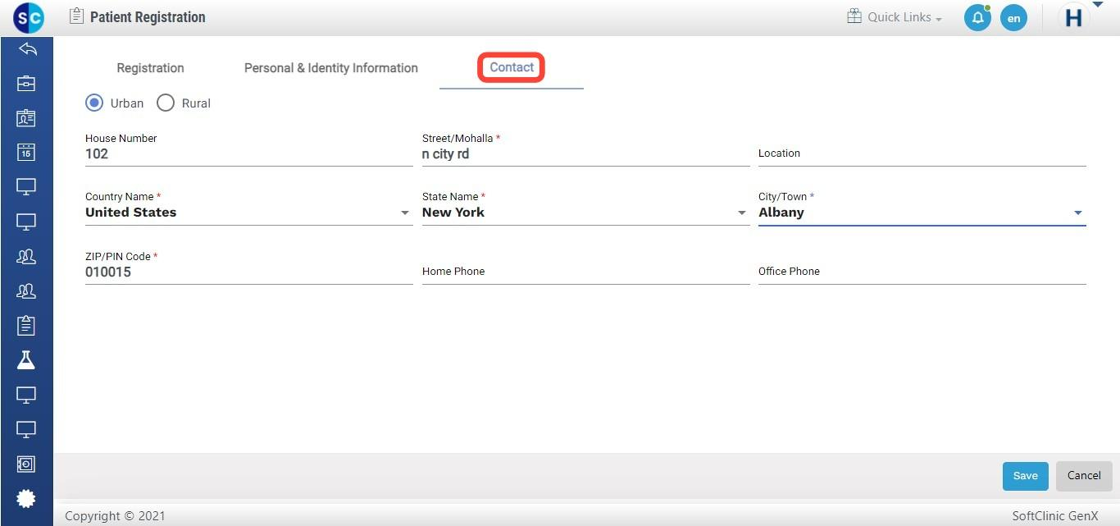
Task: Open the safe/vault icon in sidebar
Action: 26,464
